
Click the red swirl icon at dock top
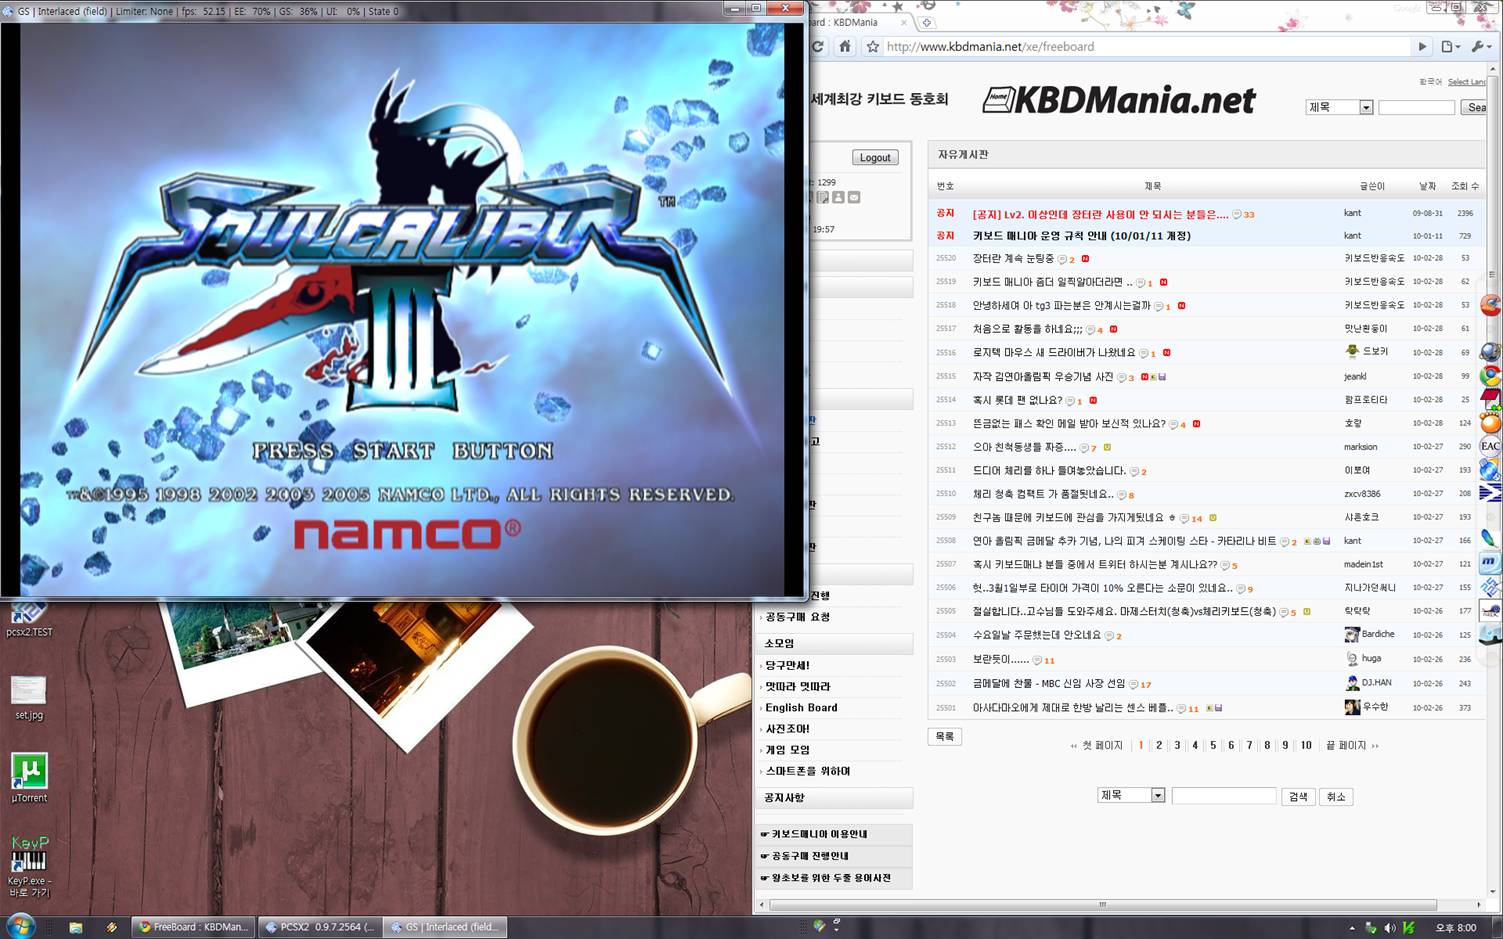[x=1490, y=305]
